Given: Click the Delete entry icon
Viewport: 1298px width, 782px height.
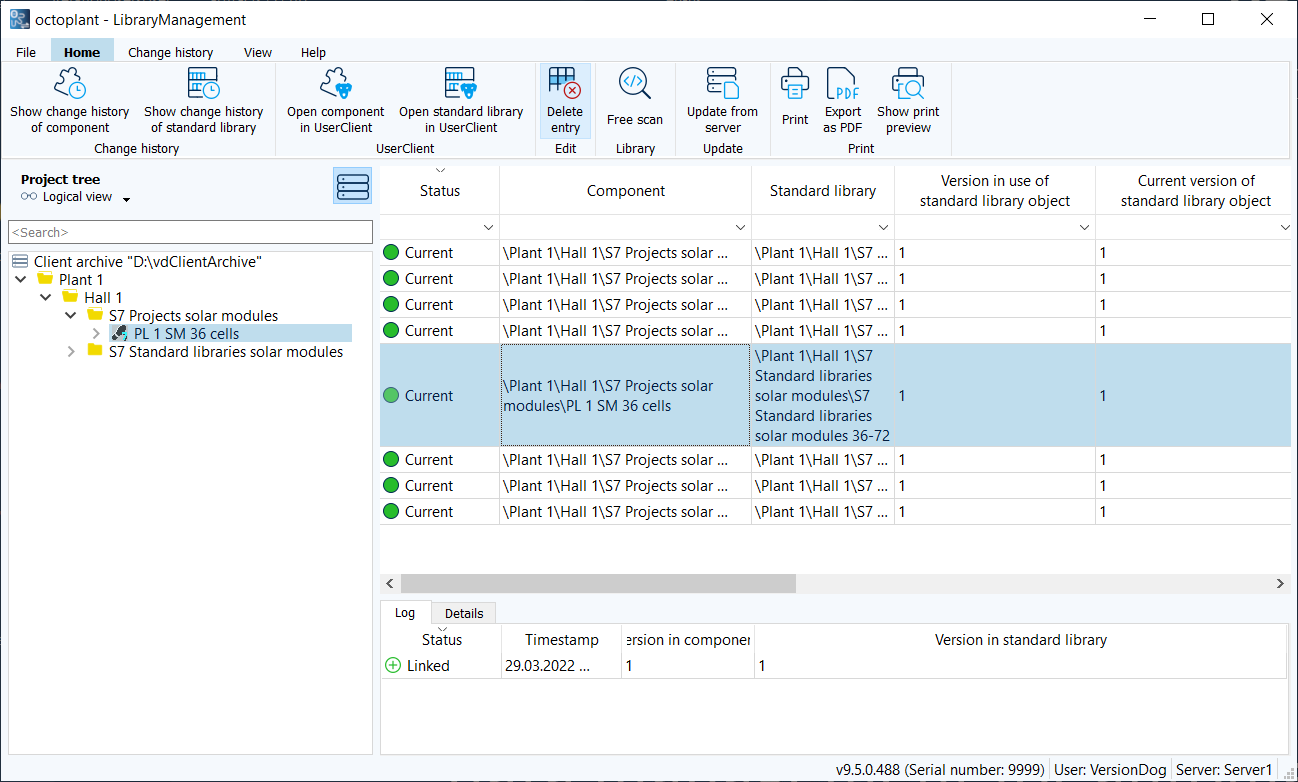Looking at the screenshot, I should 564,84.
